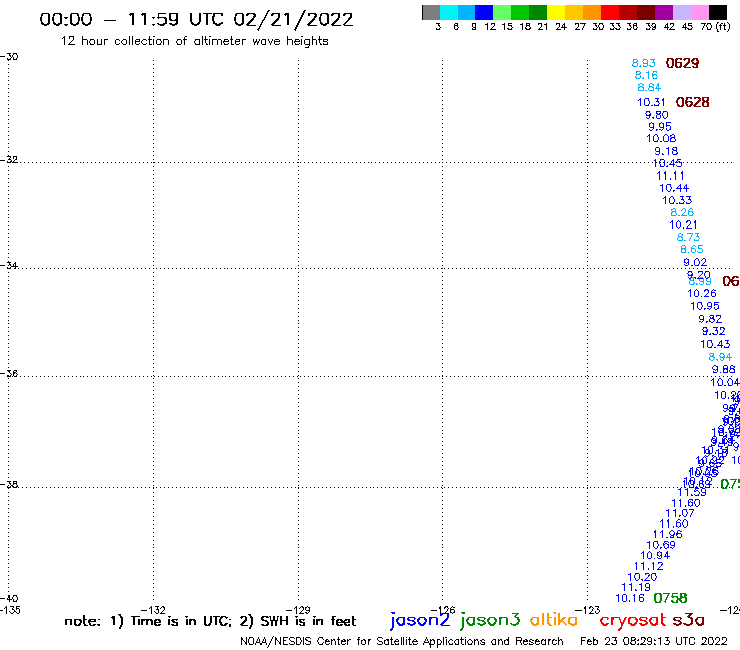The width and height of the screenshot is (740, 650).
Task: Click the NOAA/NESDIS credit line
Action: 402,641
